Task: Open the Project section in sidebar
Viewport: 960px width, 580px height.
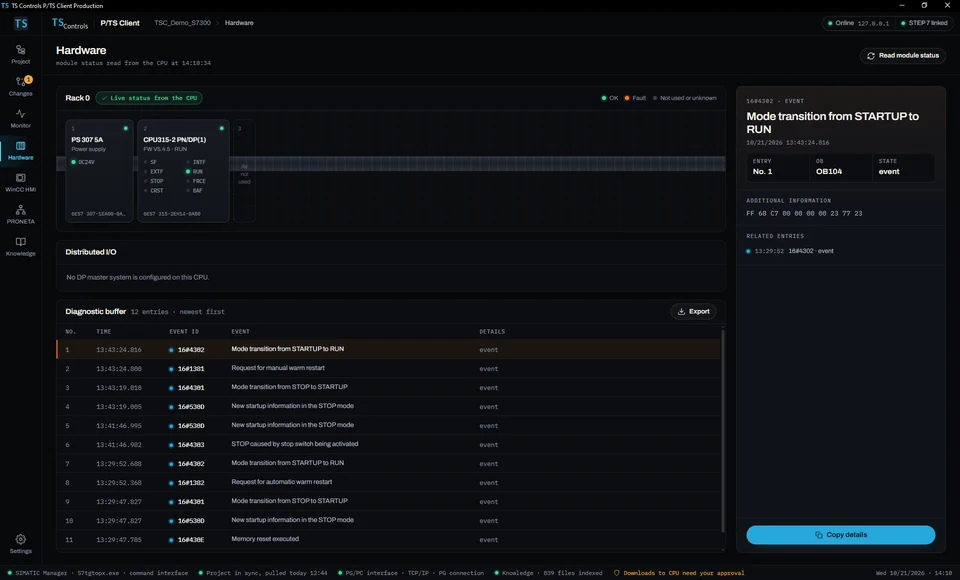Action: 20,54
